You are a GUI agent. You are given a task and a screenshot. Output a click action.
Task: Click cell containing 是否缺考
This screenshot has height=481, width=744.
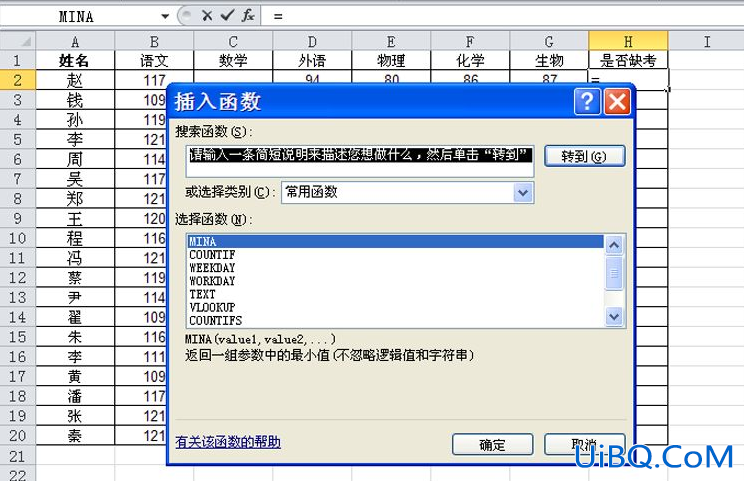click(628, 60)
